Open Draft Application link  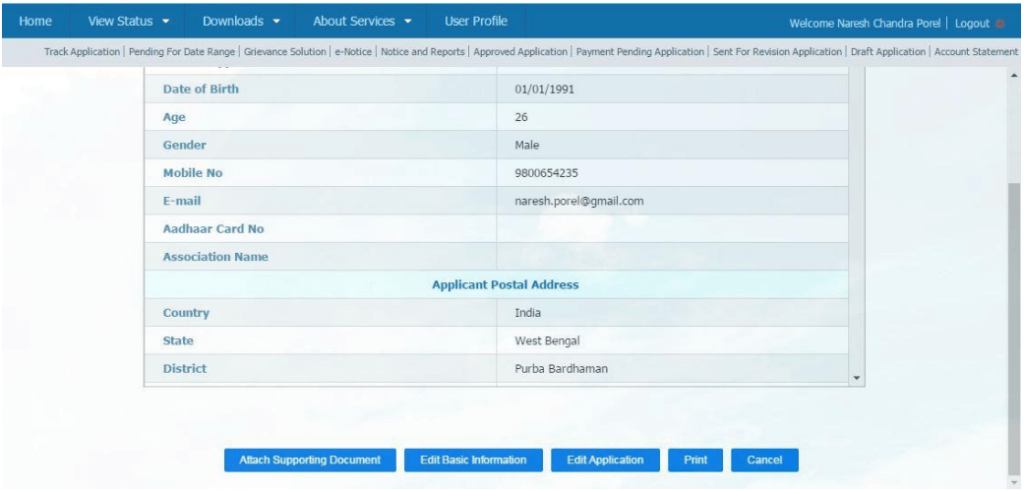point(888,52)
